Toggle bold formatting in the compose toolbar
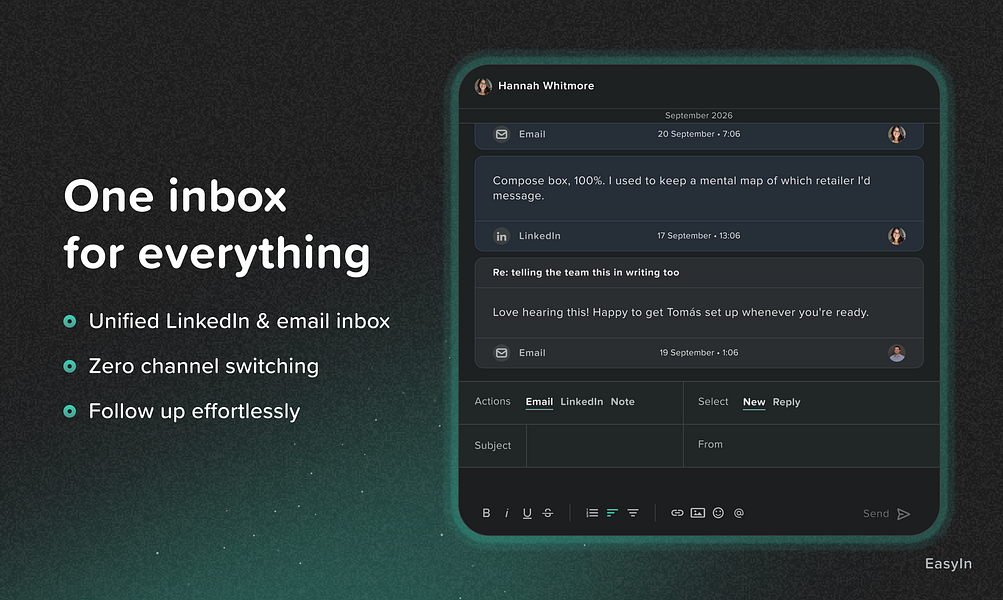Screen dimensions: 1003x600 pyautogui.click(x=486, y=513)
